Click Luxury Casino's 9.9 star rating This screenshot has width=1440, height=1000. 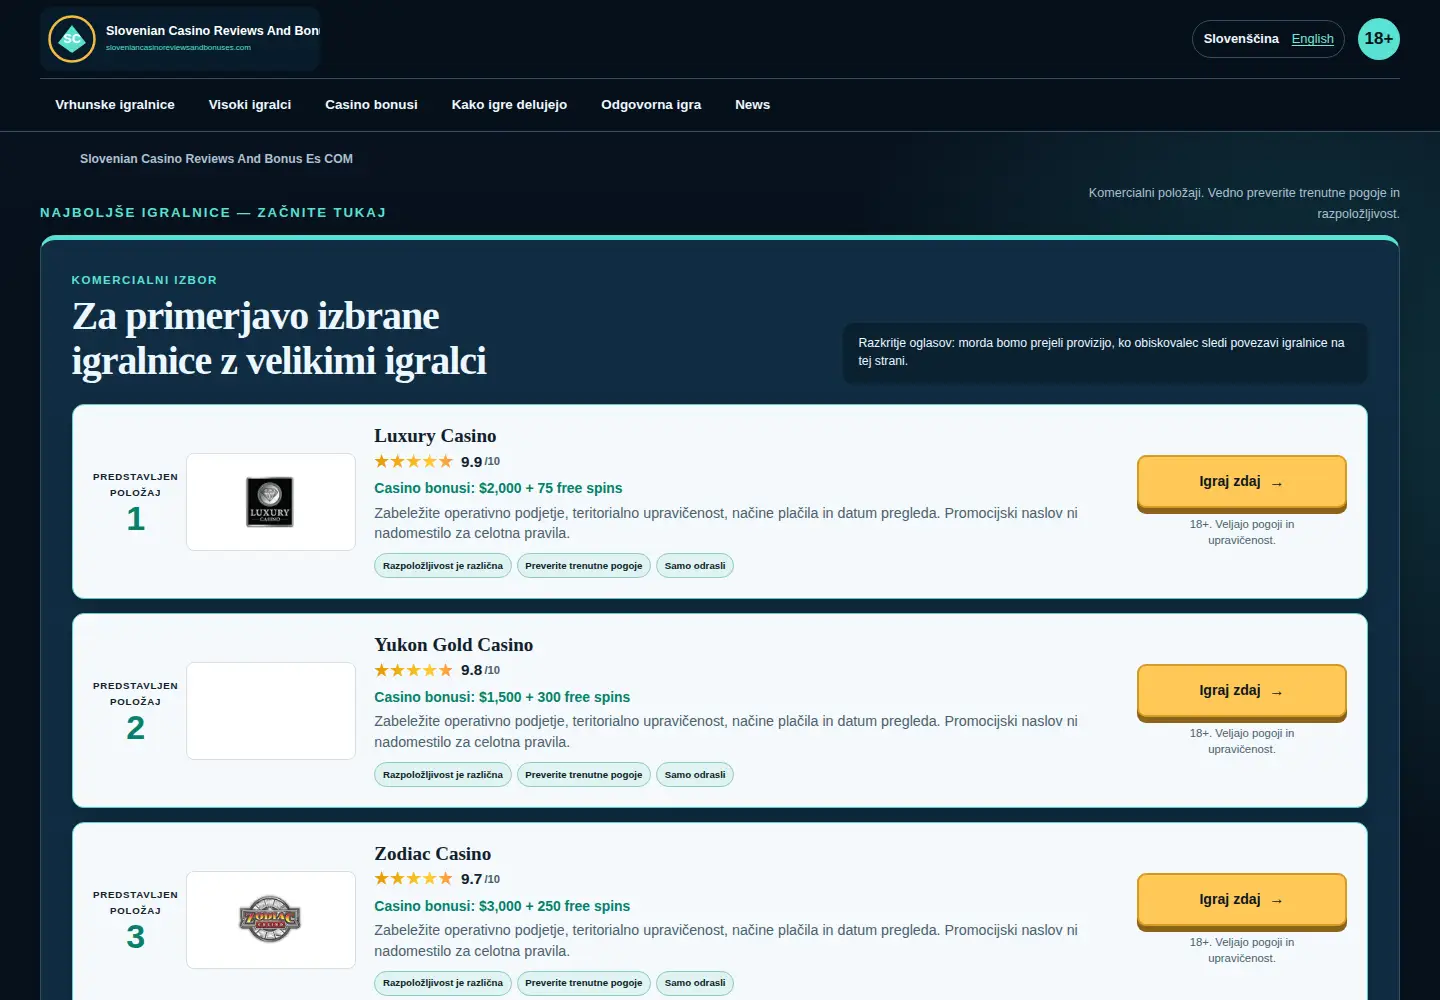pyautogui.click(x=437, y=462)
